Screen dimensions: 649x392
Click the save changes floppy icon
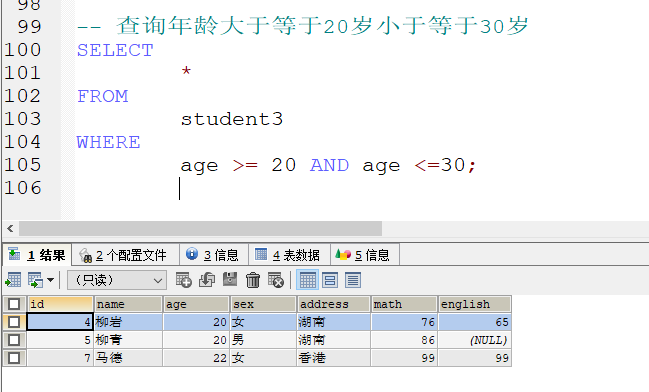pos(230,280)
